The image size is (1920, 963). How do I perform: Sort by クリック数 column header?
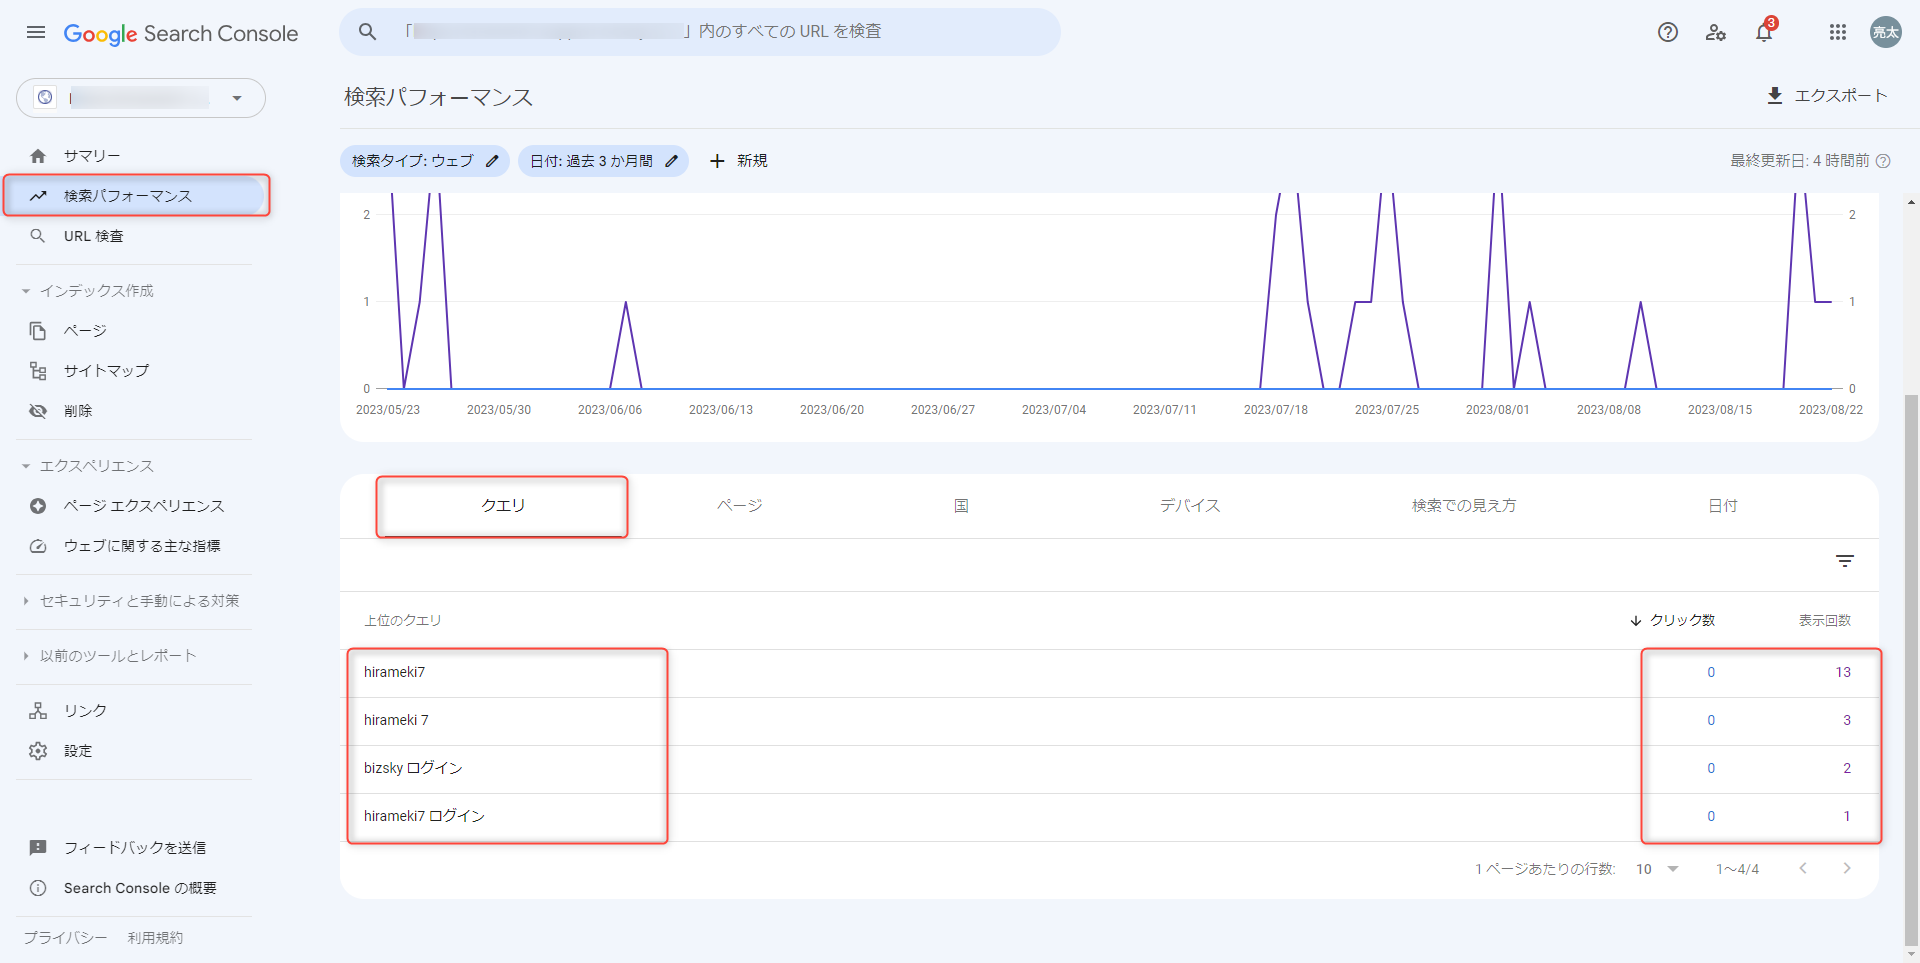[x=1672, y=620]
